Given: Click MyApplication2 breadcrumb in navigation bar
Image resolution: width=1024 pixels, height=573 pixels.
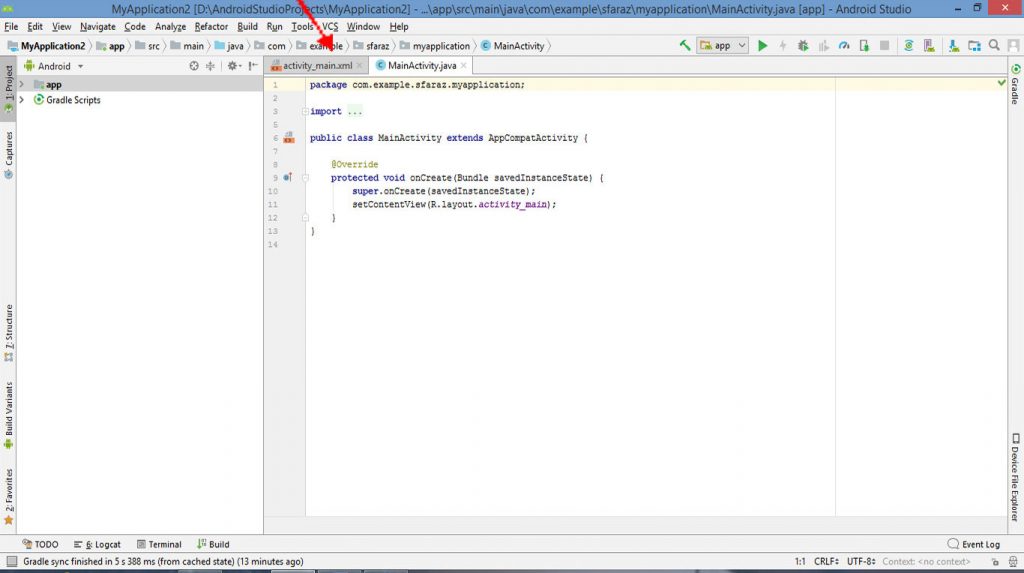Looking at the screenshot, I should point(46,46).
